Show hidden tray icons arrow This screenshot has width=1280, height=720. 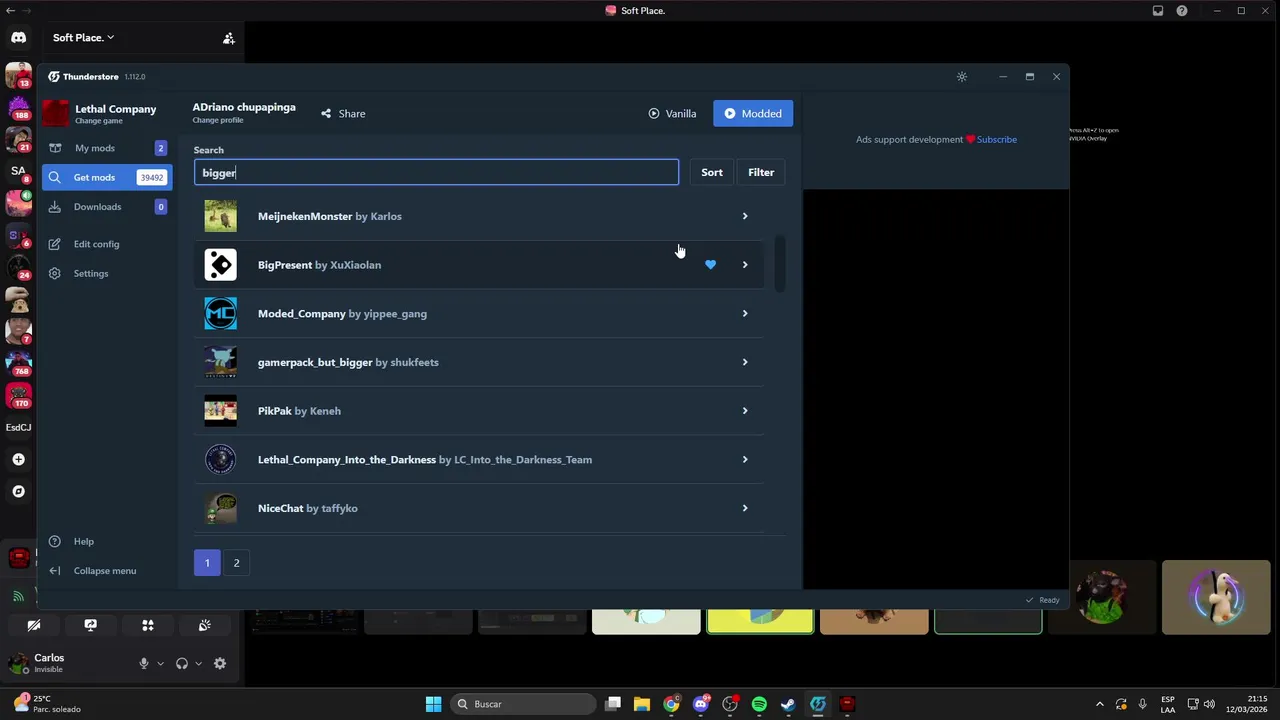(1100, 704)
